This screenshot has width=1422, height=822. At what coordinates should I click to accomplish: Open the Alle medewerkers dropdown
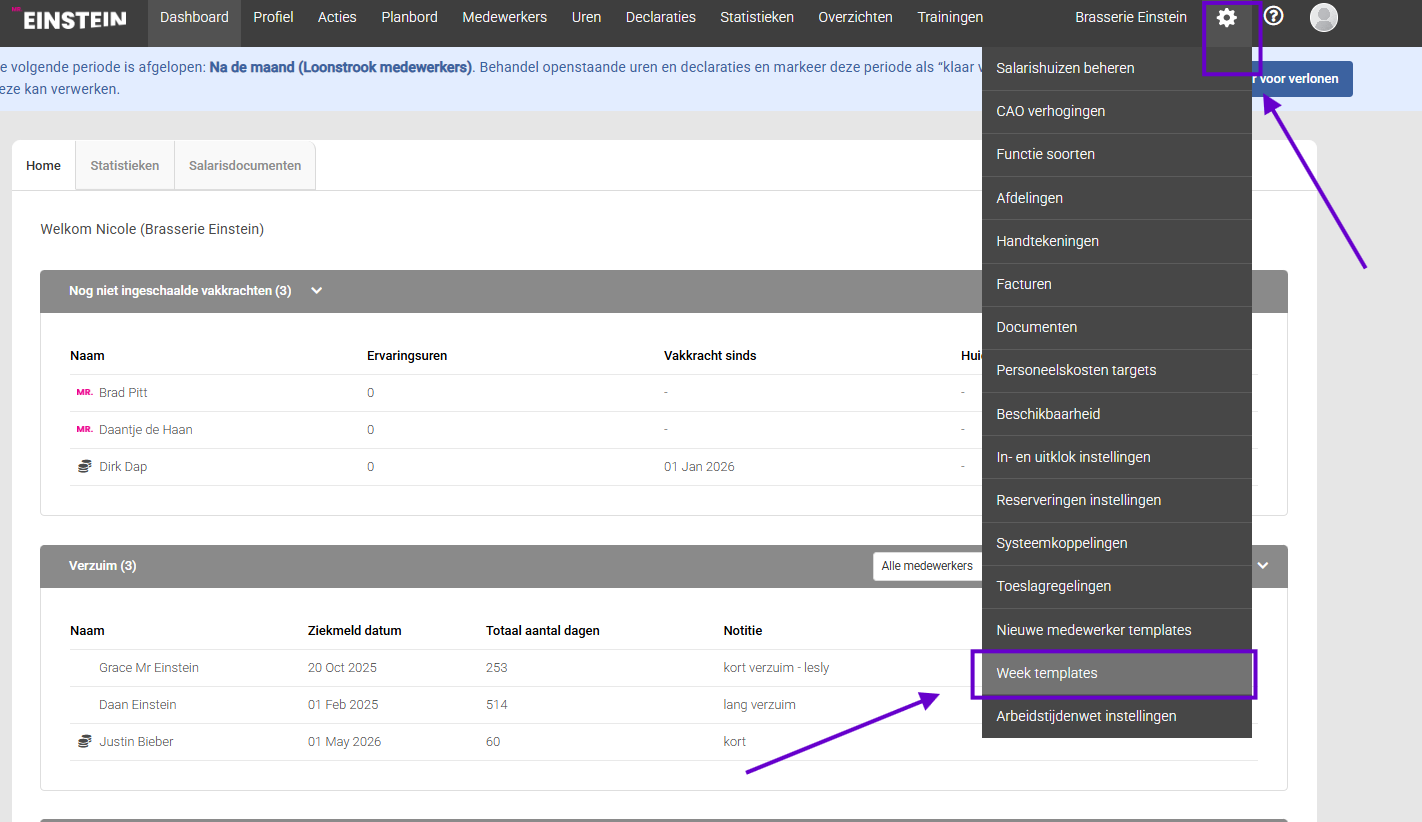pos(928,566)
